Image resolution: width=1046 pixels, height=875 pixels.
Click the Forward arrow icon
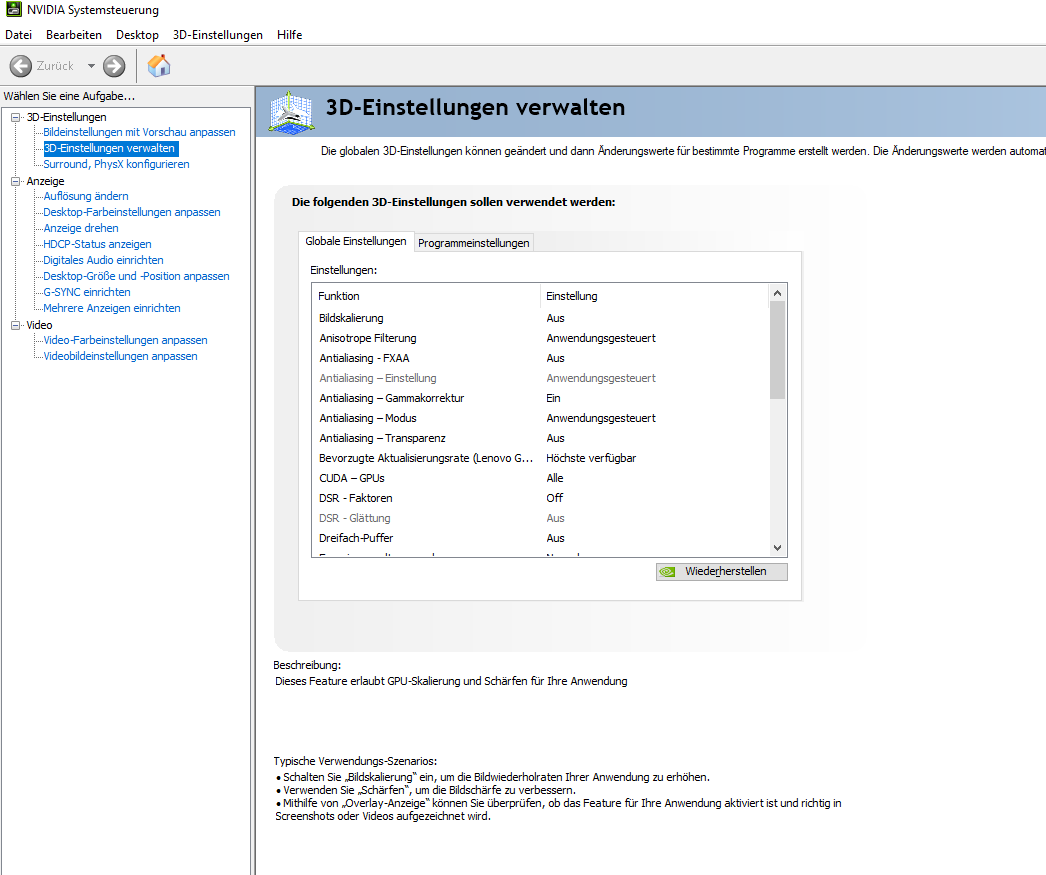114,66
